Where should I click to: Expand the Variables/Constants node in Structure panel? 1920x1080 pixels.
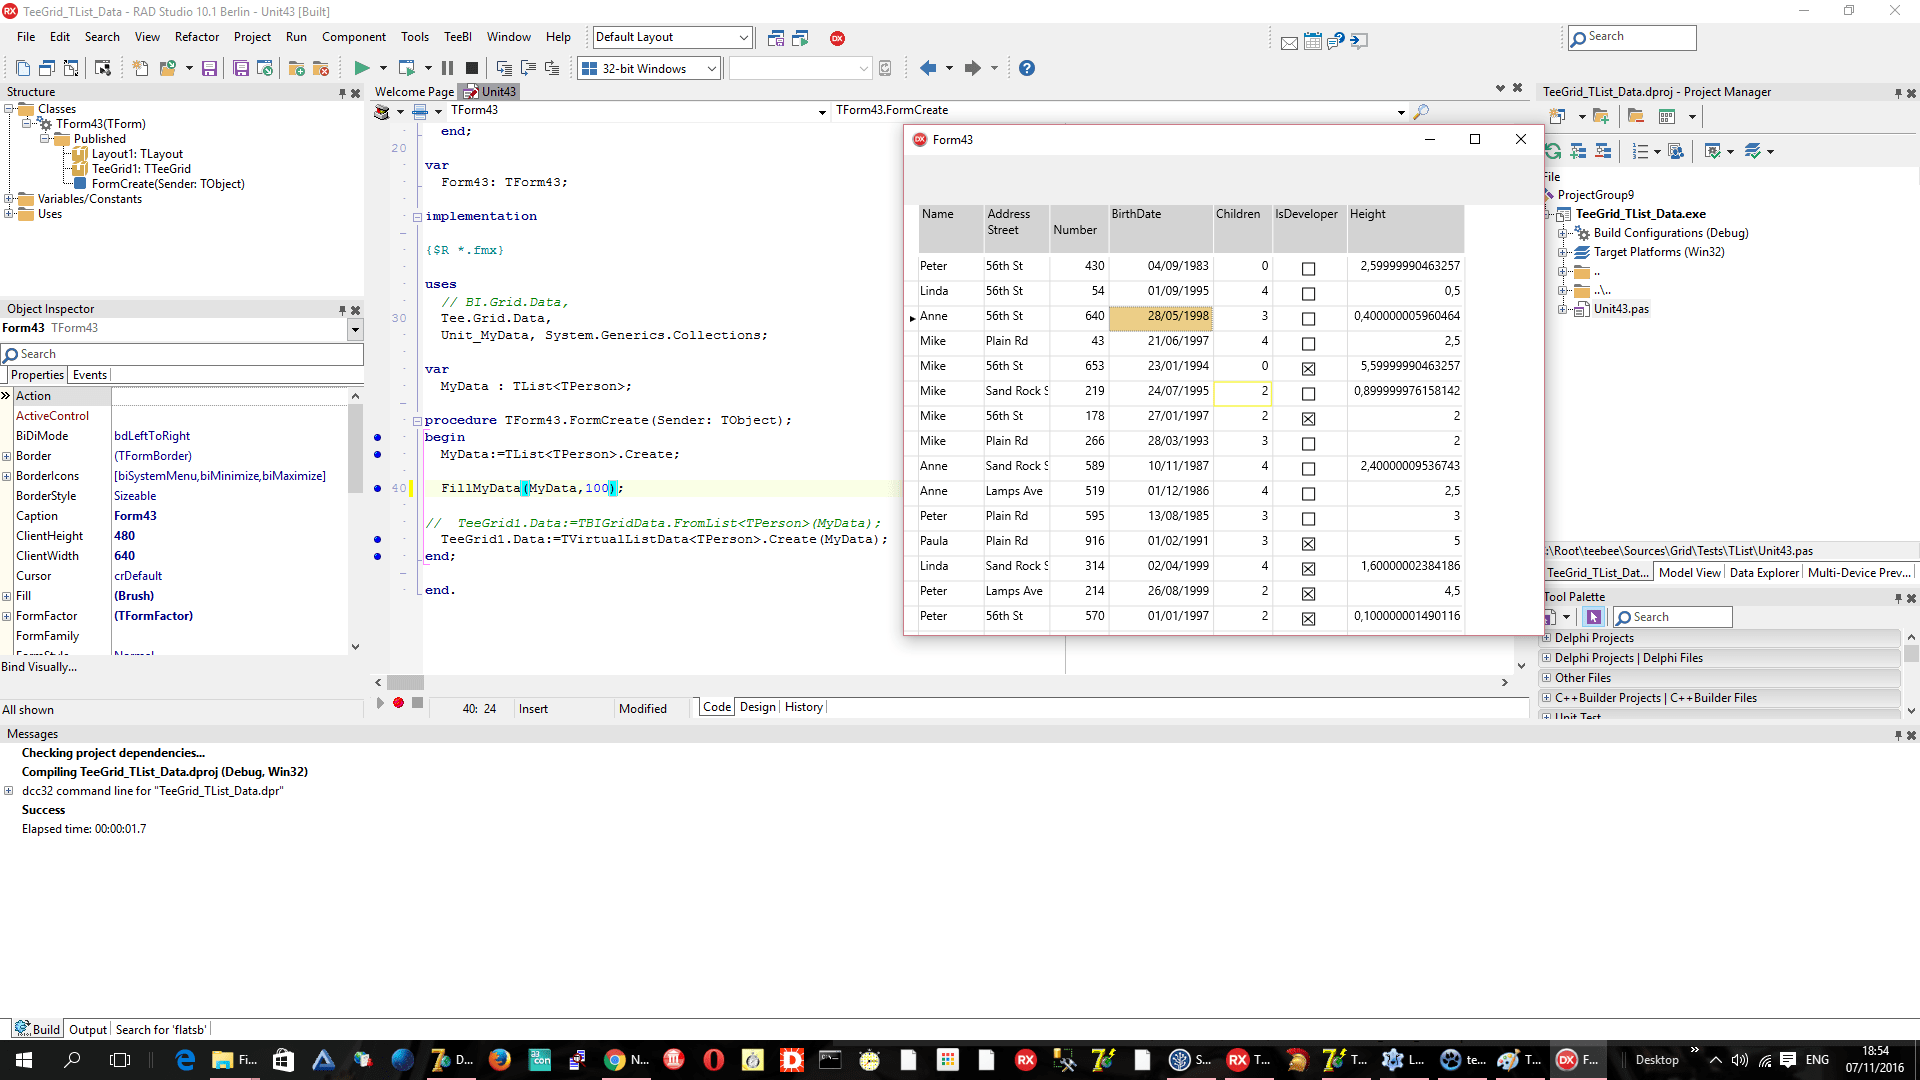point(11,199)
